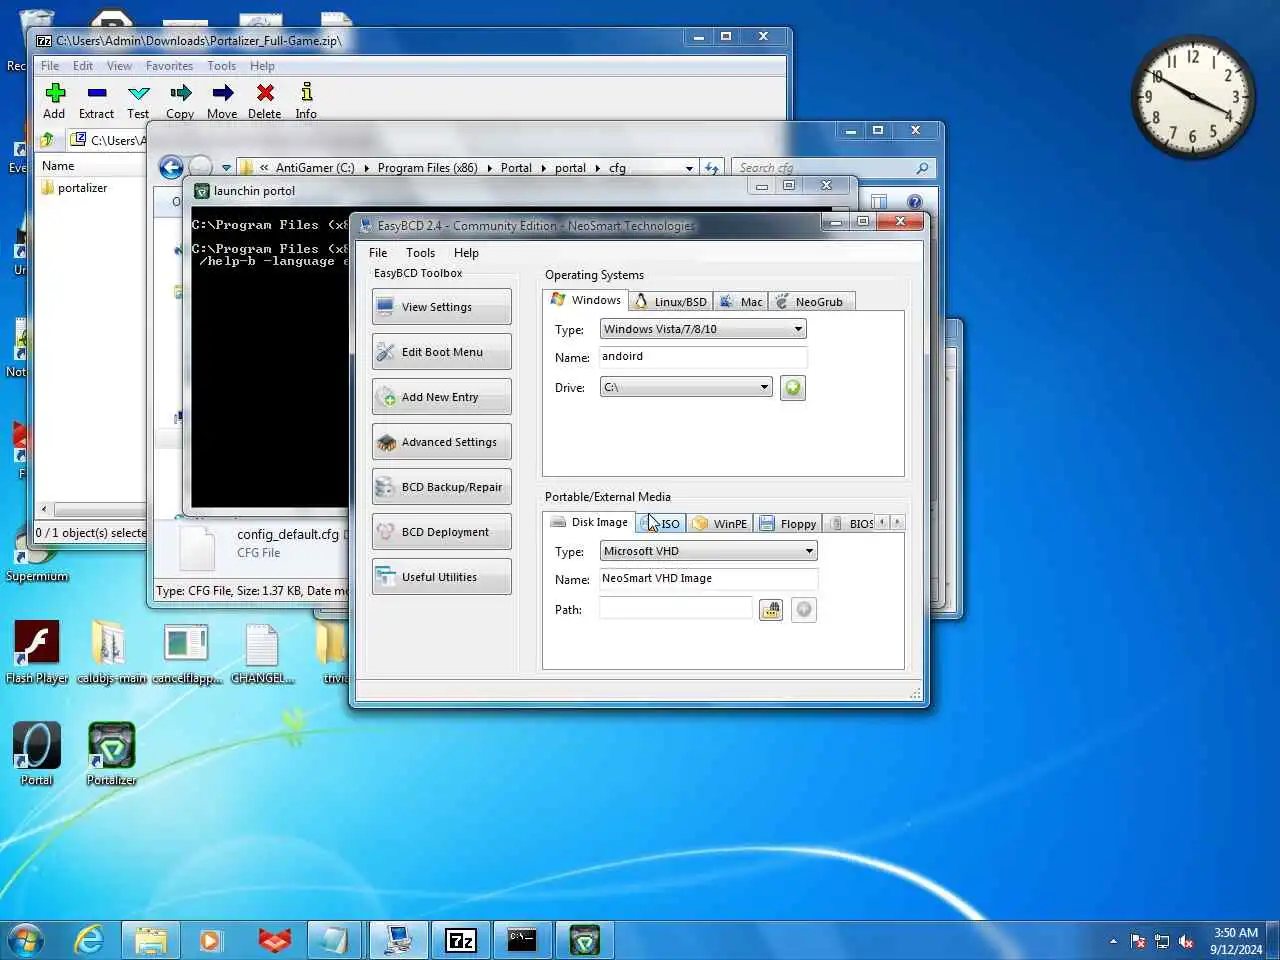1280x960 pixels.
Task: Switch to the WinPE media tab
Action: [720, 523]
